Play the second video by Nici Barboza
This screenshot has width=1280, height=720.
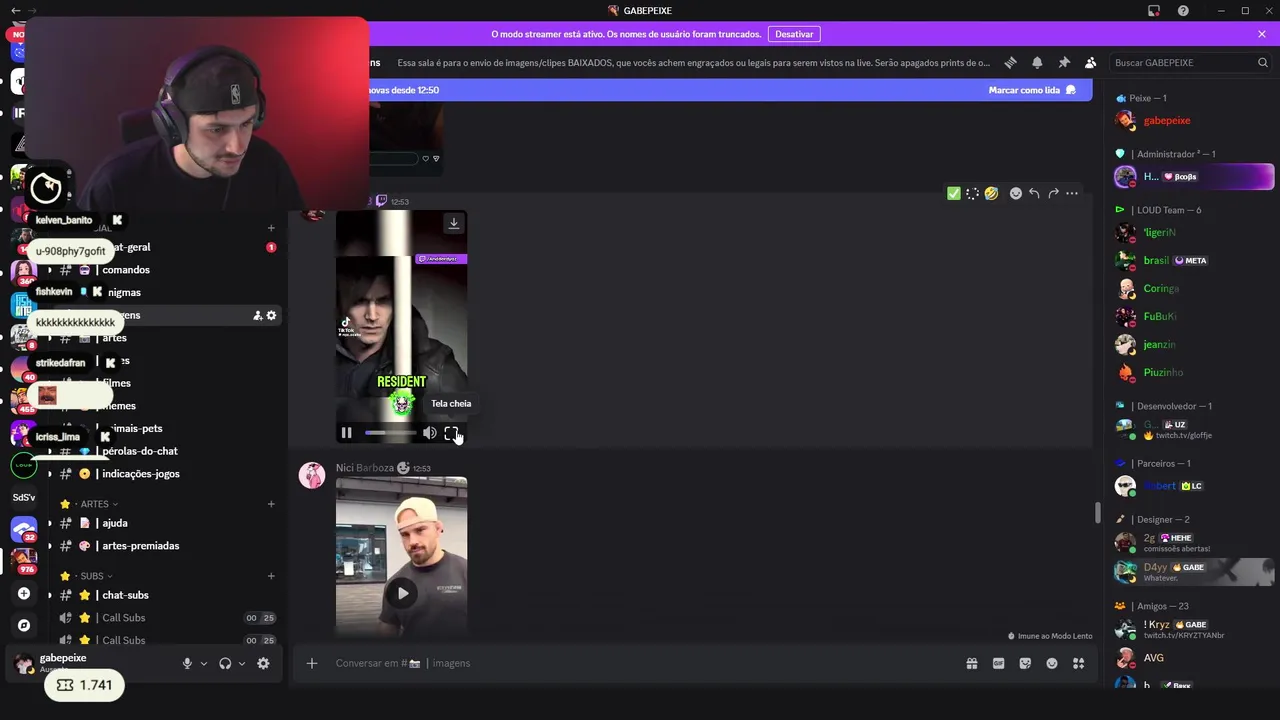click(402, 593)
